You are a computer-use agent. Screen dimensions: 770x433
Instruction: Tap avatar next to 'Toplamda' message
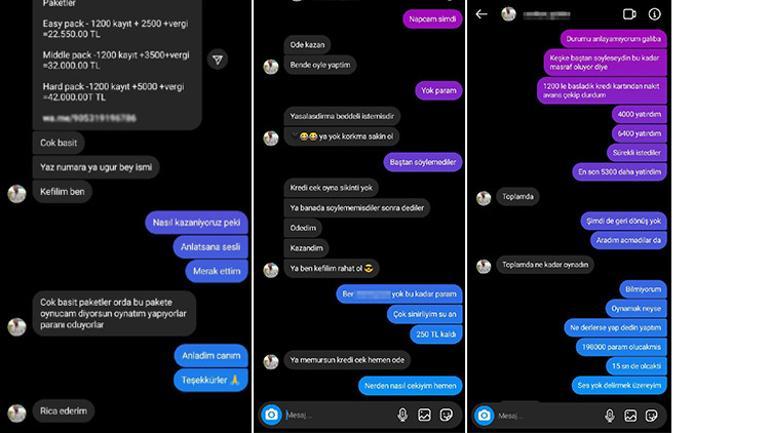[484, 198]
